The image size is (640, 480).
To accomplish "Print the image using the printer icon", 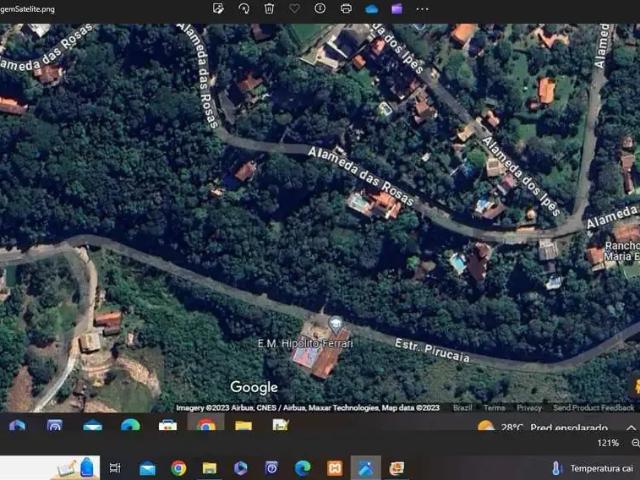I will 346,8.
